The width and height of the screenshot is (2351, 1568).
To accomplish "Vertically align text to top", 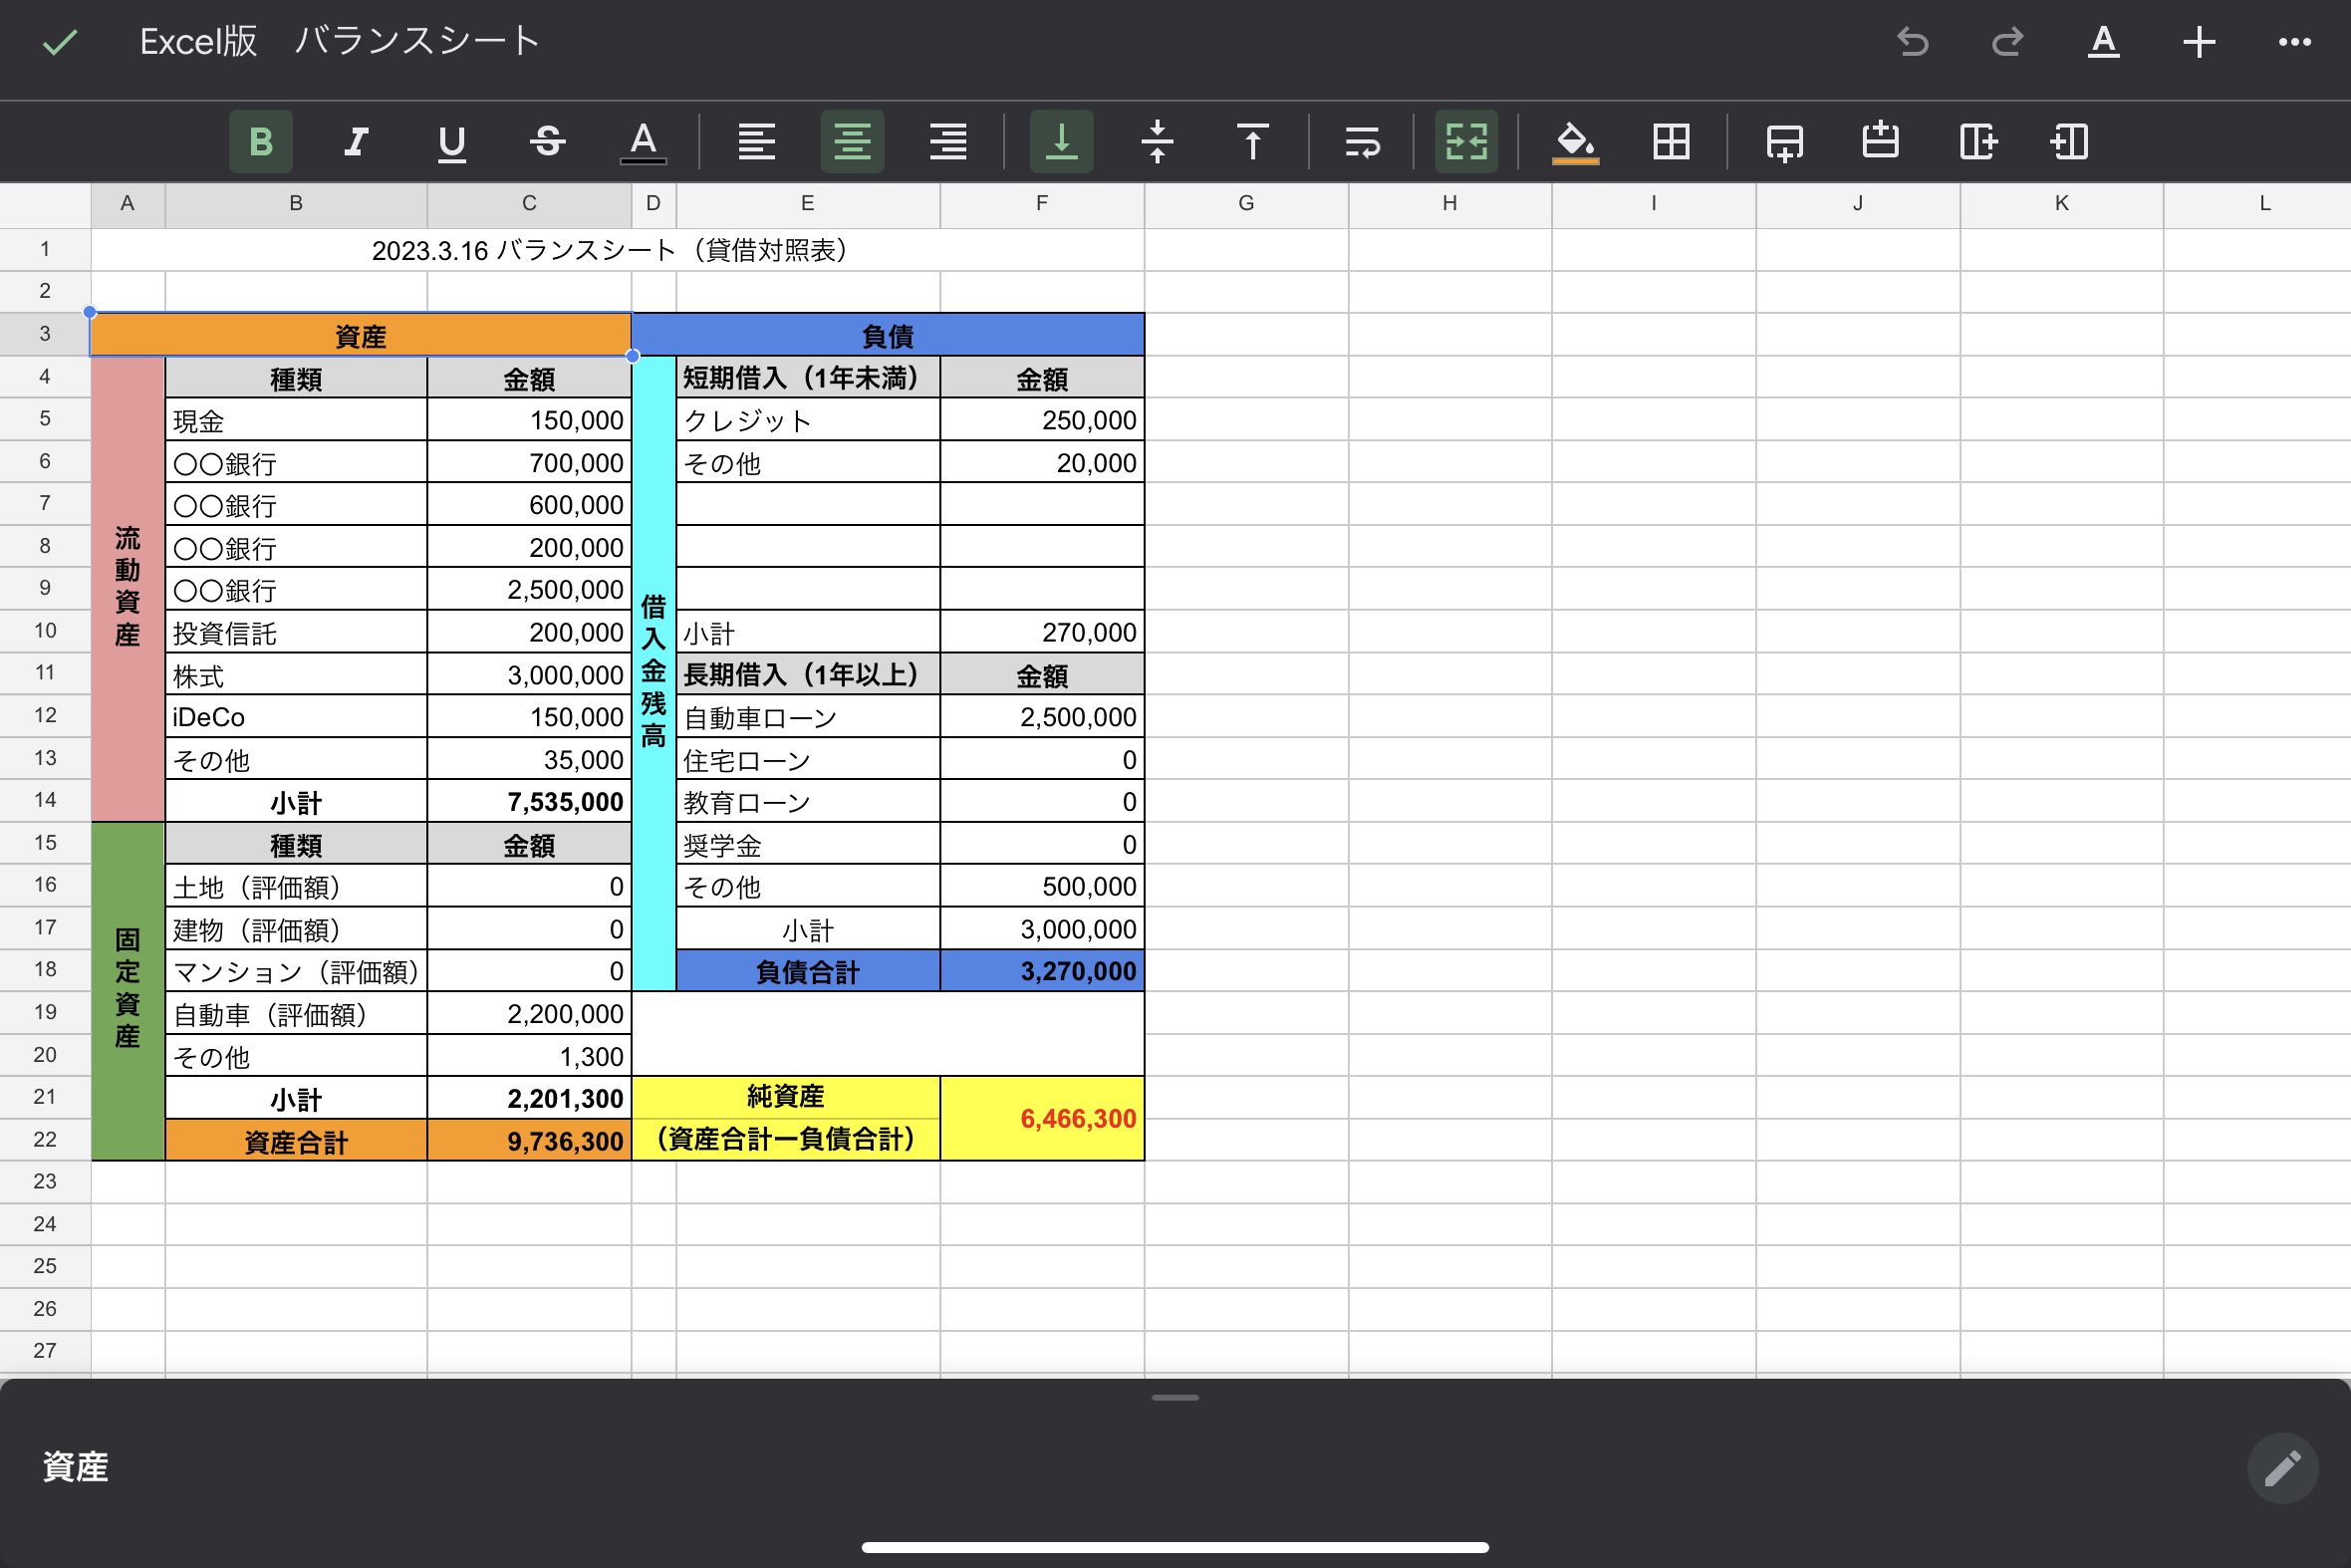I will pyautogui.click(x=1252, y=142).
